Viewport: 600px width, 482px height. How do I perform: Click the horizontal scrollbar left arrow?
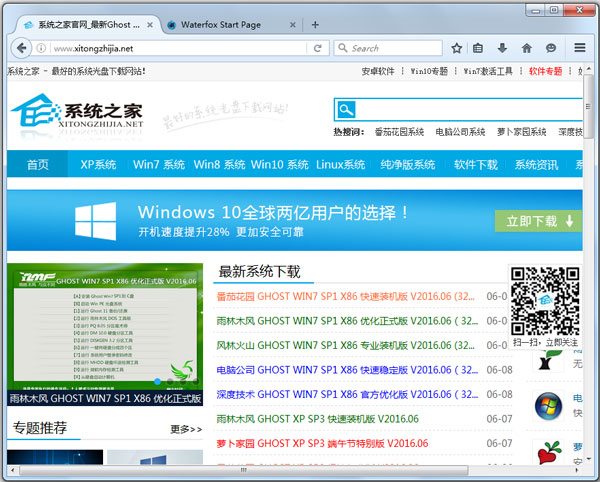click(x=13, y=470)
